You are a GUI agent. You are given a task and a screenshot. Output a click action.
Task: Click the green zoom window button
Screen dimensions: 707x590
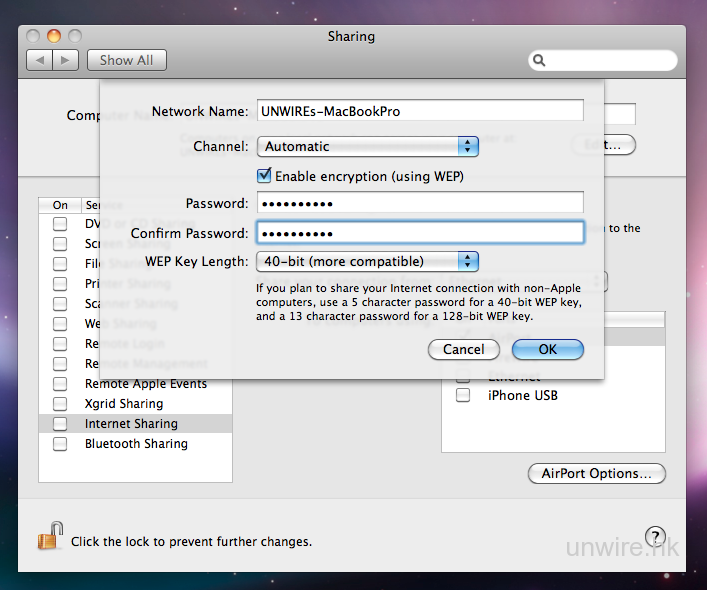(74, 36)
